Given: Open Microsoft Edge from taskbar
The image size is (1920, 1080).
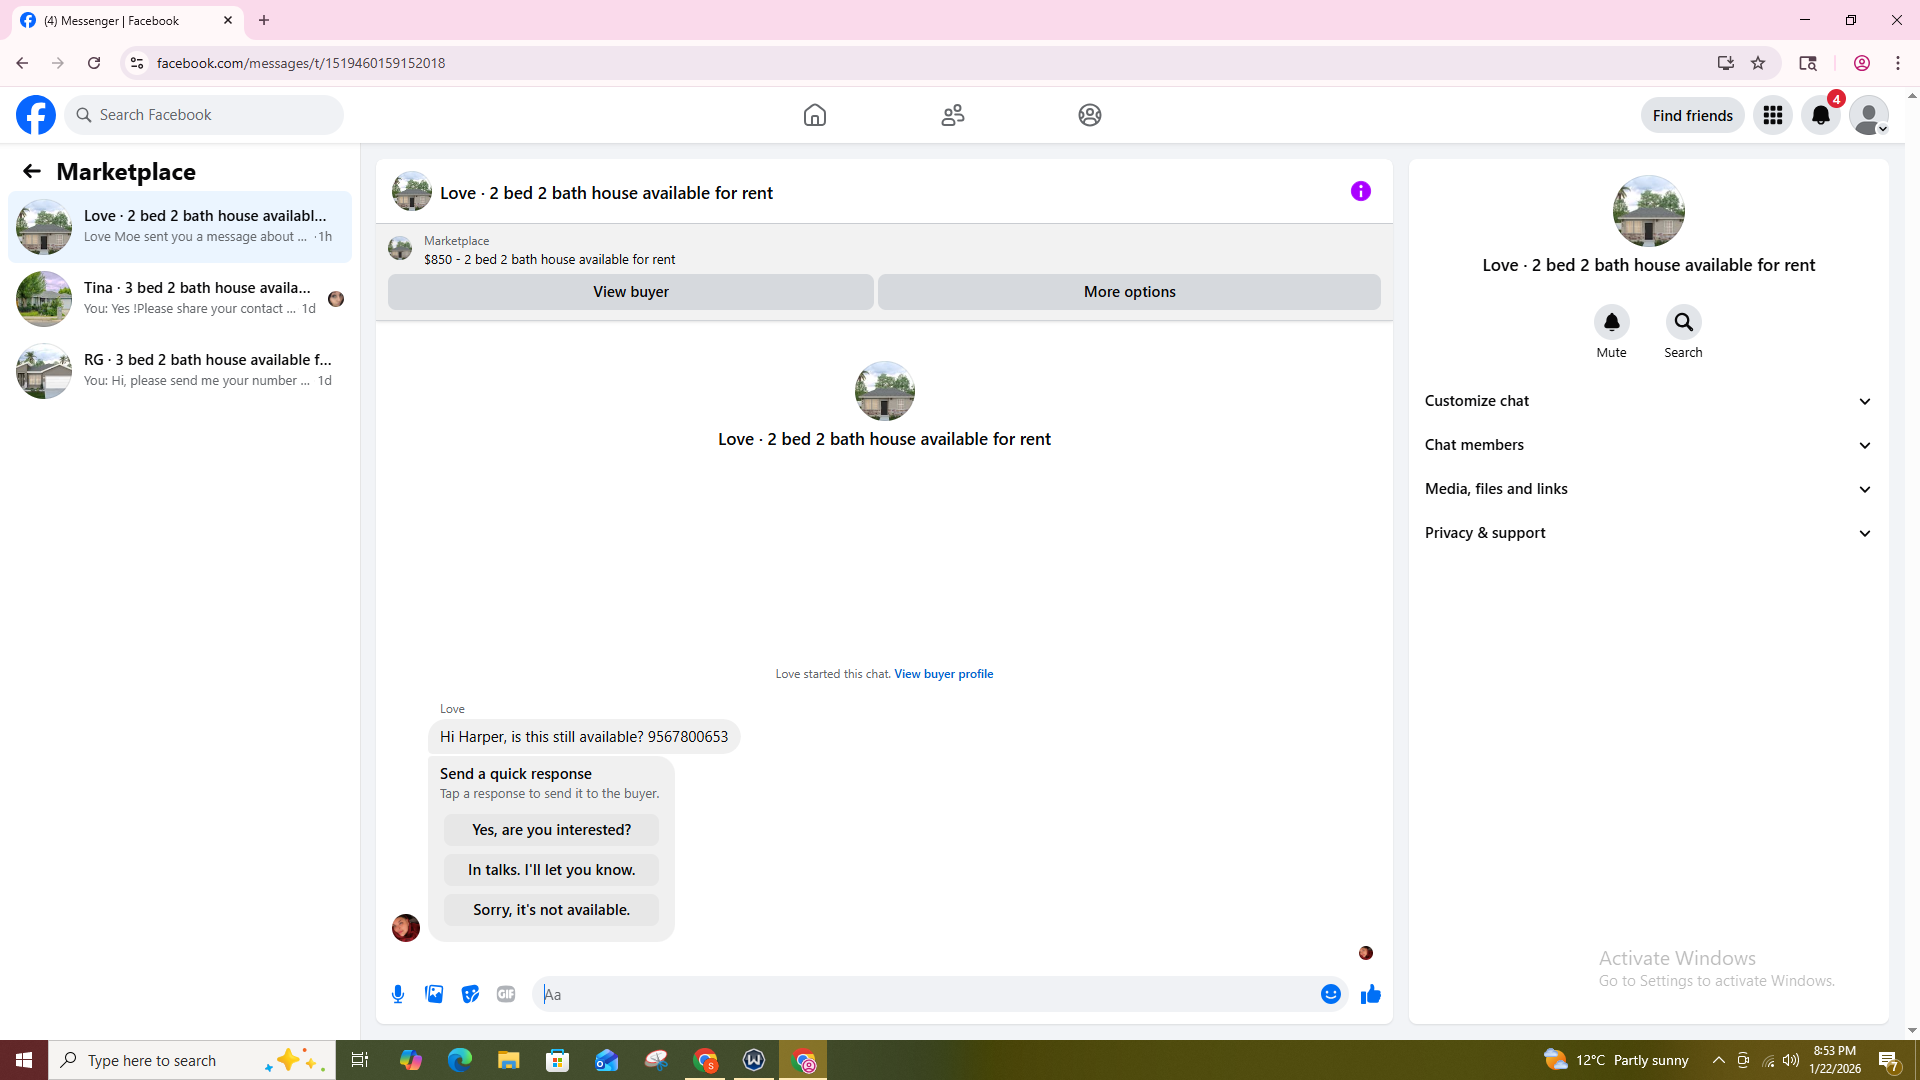Looking at the screenshot, I should [459, 1060].
